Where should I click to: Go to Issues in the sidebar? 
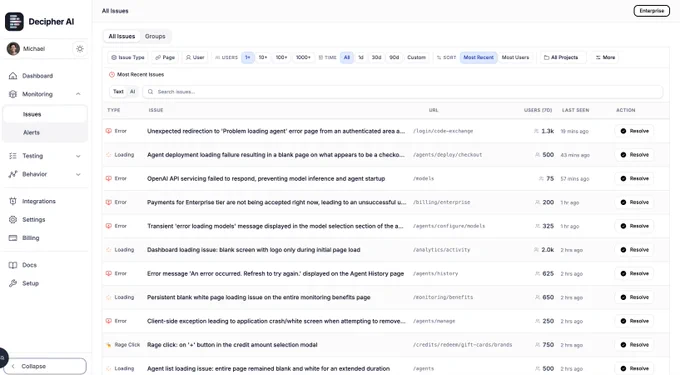45,114
